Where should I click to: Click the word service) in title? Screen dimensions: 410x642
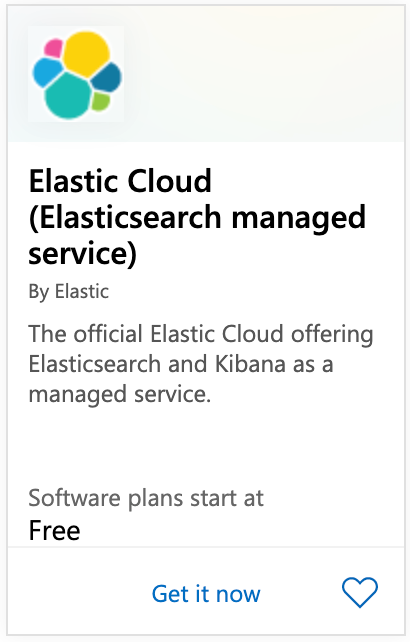tap(82, 253)
